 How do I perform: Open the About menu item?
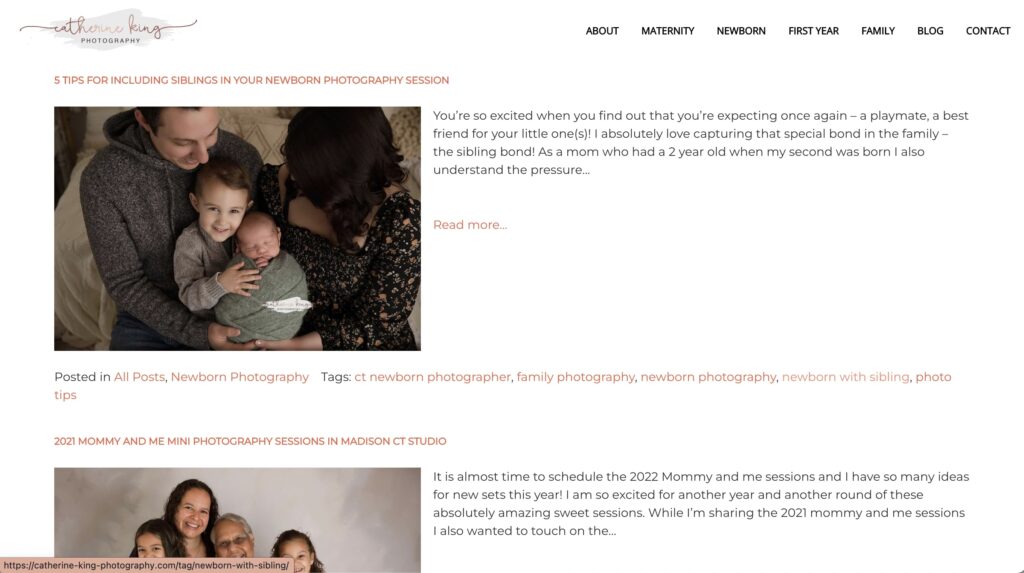(601, 31)
